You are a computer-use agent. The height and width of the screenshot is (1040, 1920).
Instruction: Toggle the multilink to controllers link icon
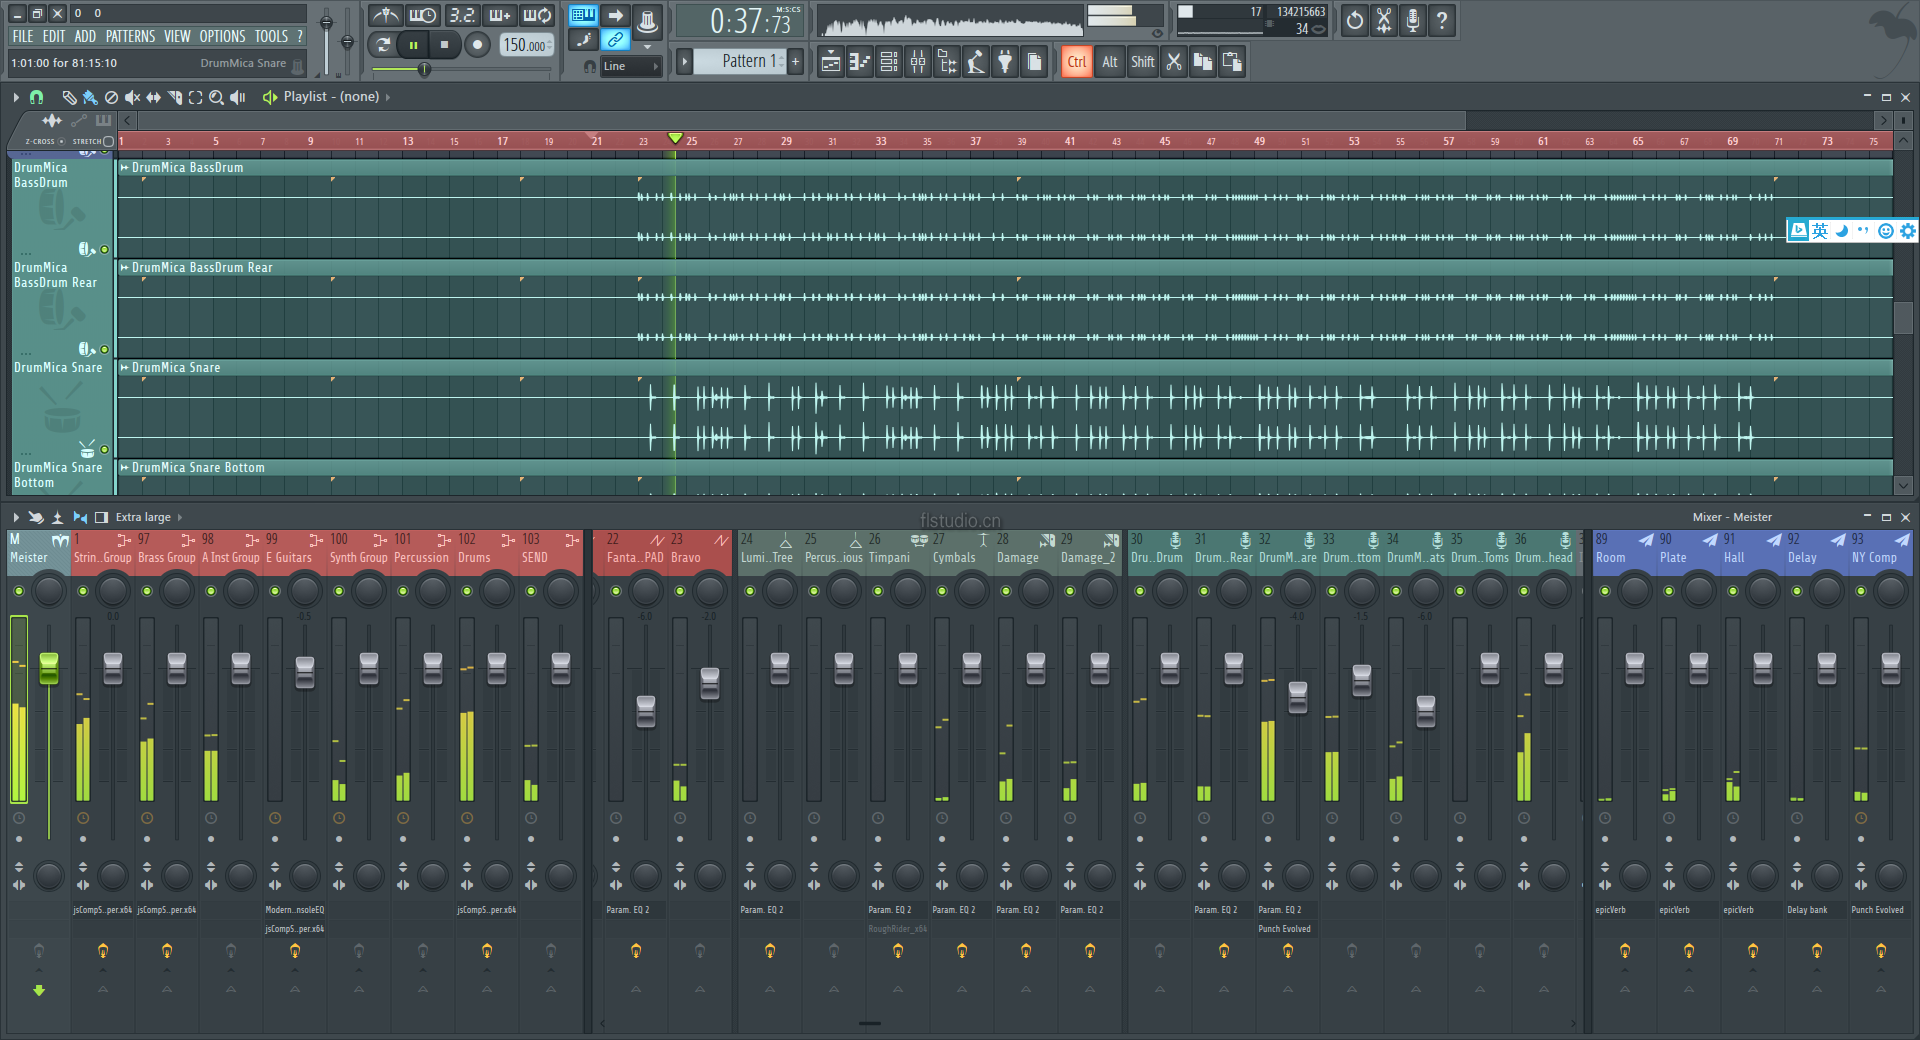coord(615,40)
